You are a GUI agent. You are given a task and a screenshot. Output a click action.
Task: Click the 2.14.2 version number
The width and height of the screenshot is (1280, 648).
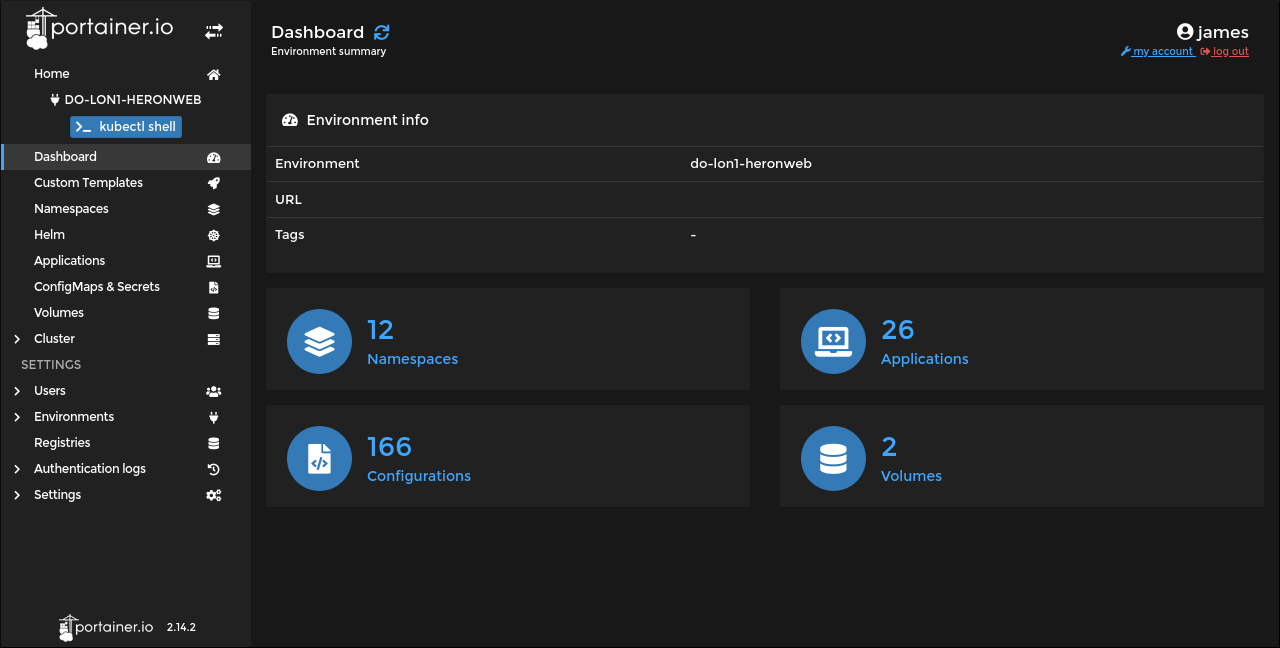(181, 627)
